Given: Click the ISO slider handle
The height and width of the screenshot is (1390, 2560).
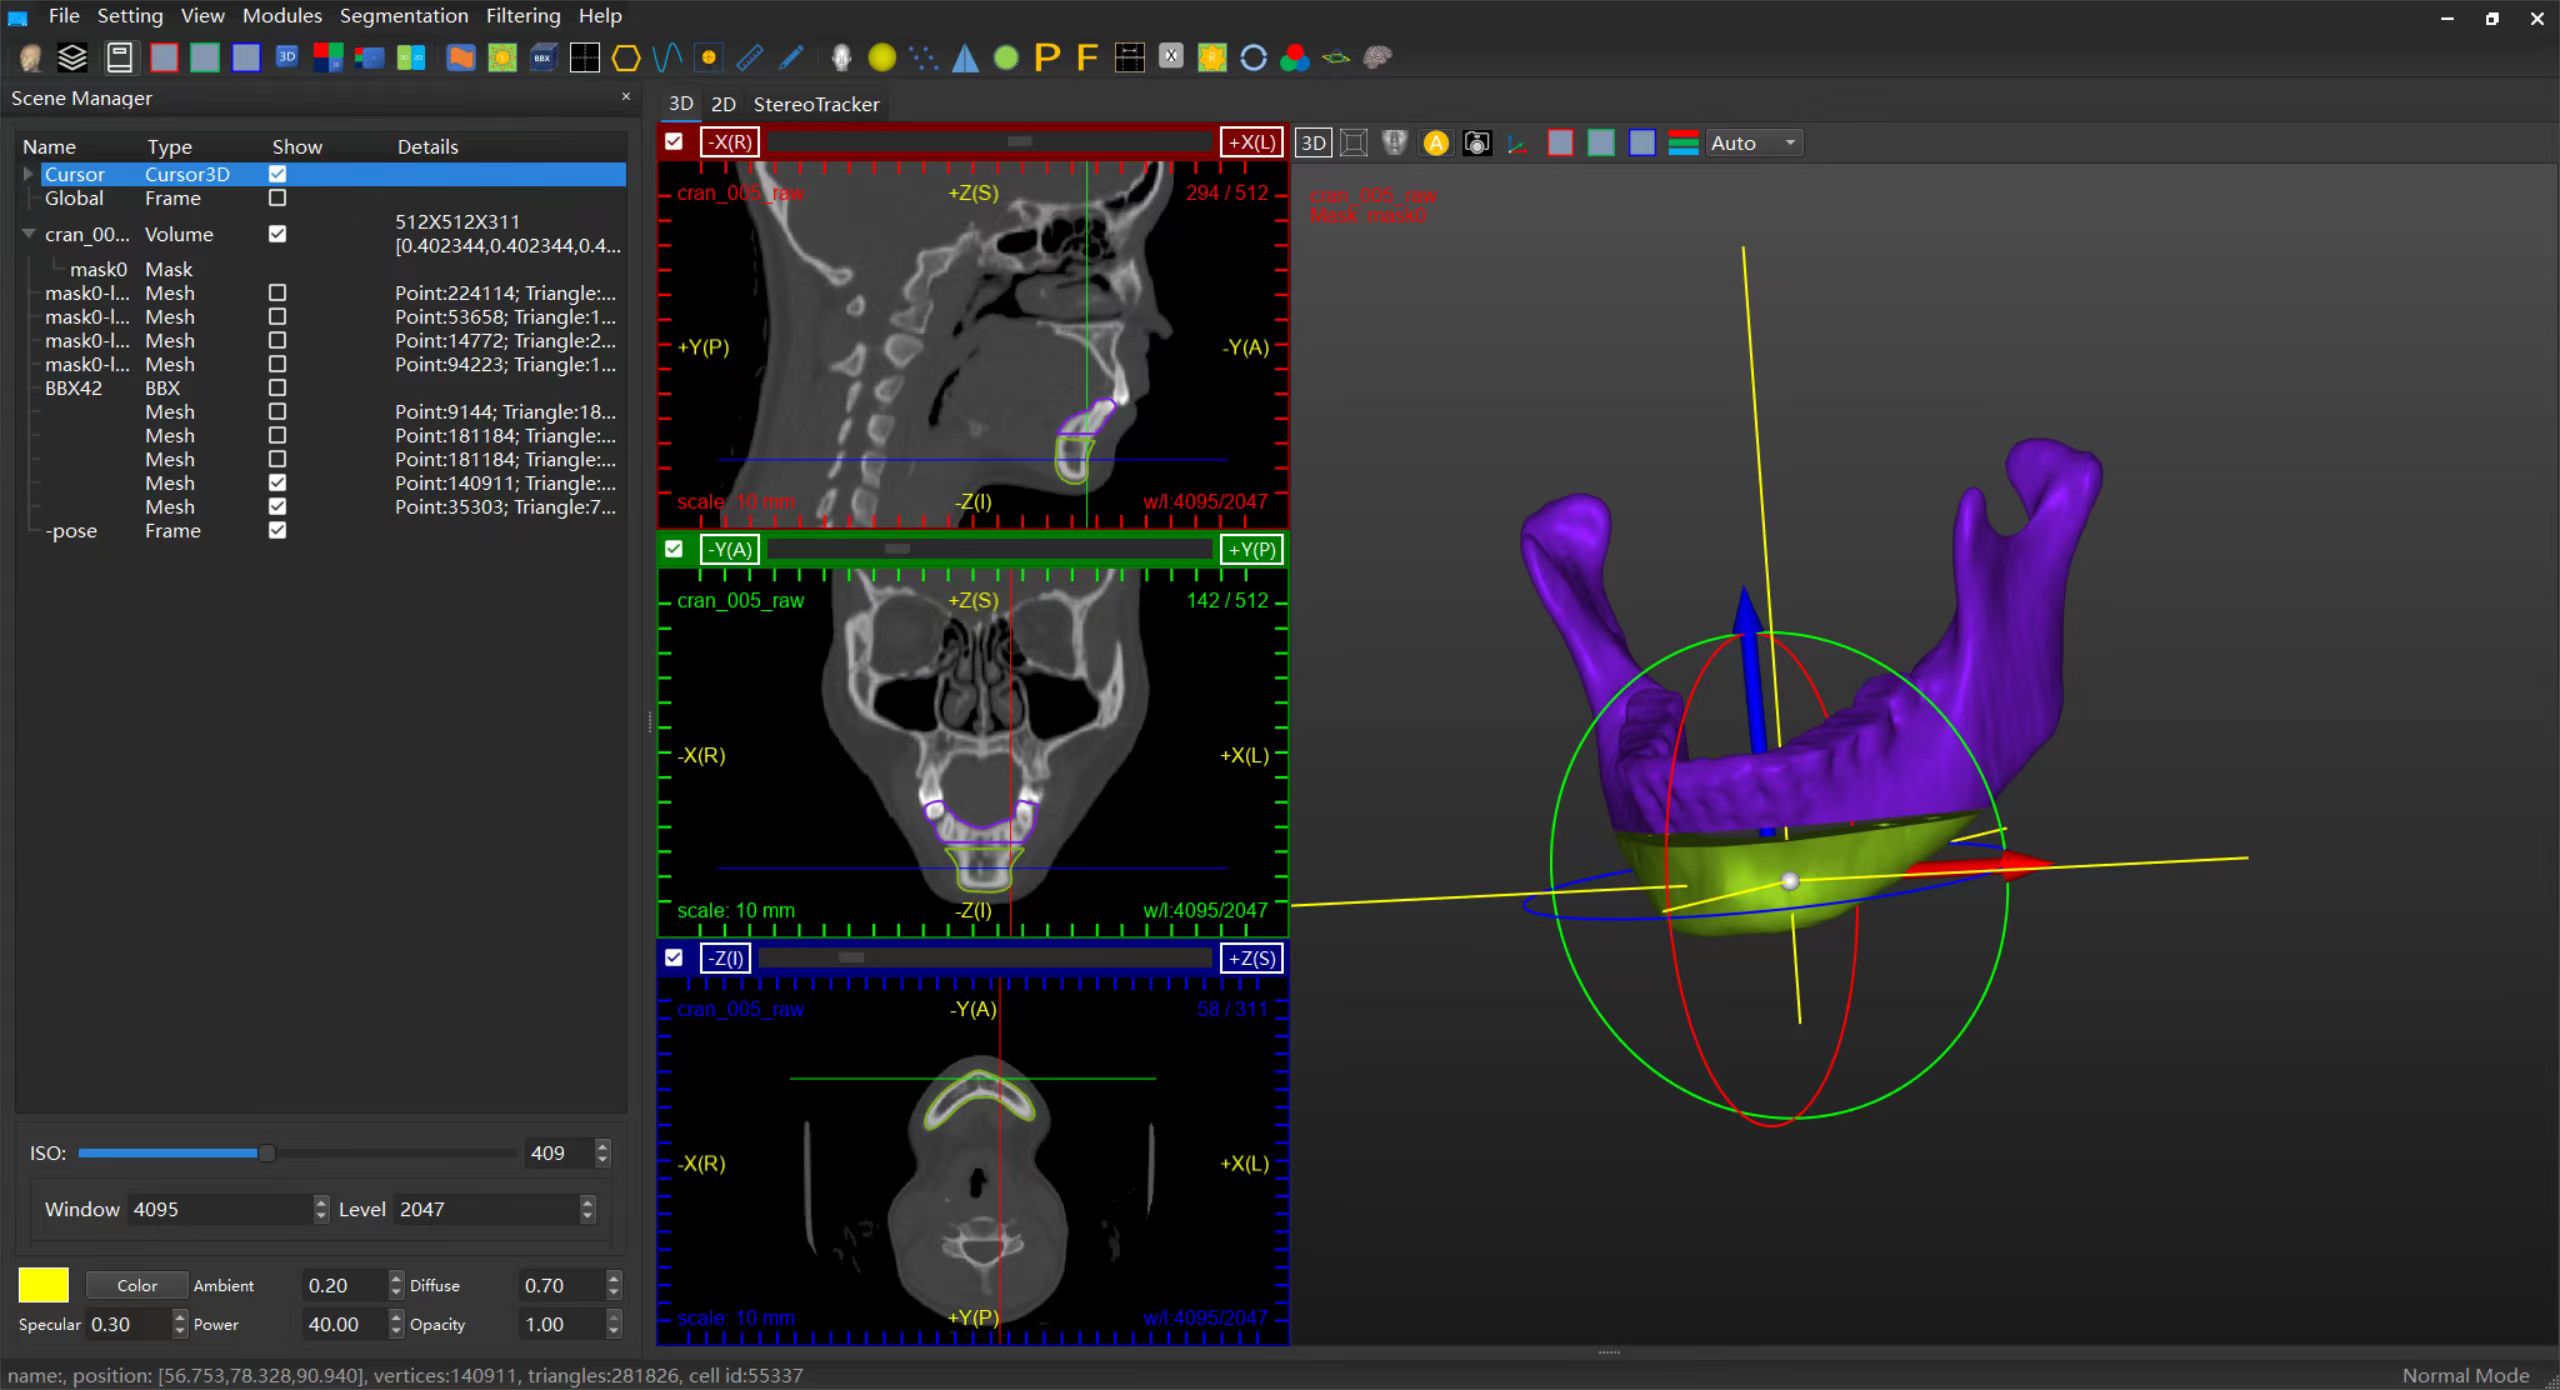Looking at the screenshot, I should point(266,1153).
